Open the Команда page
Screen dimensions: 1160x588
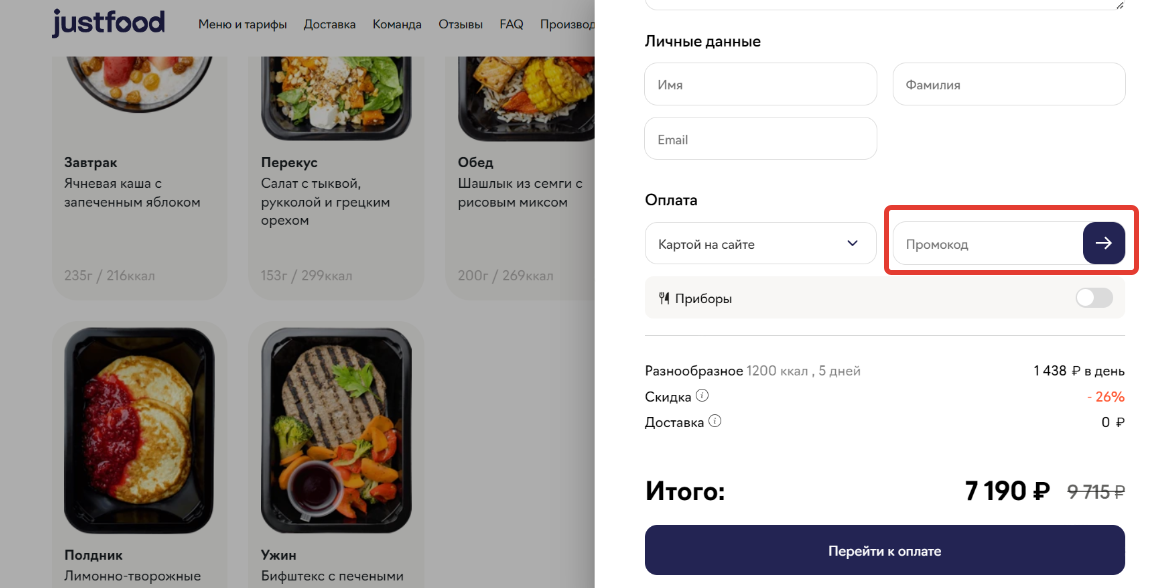point(397,24)
